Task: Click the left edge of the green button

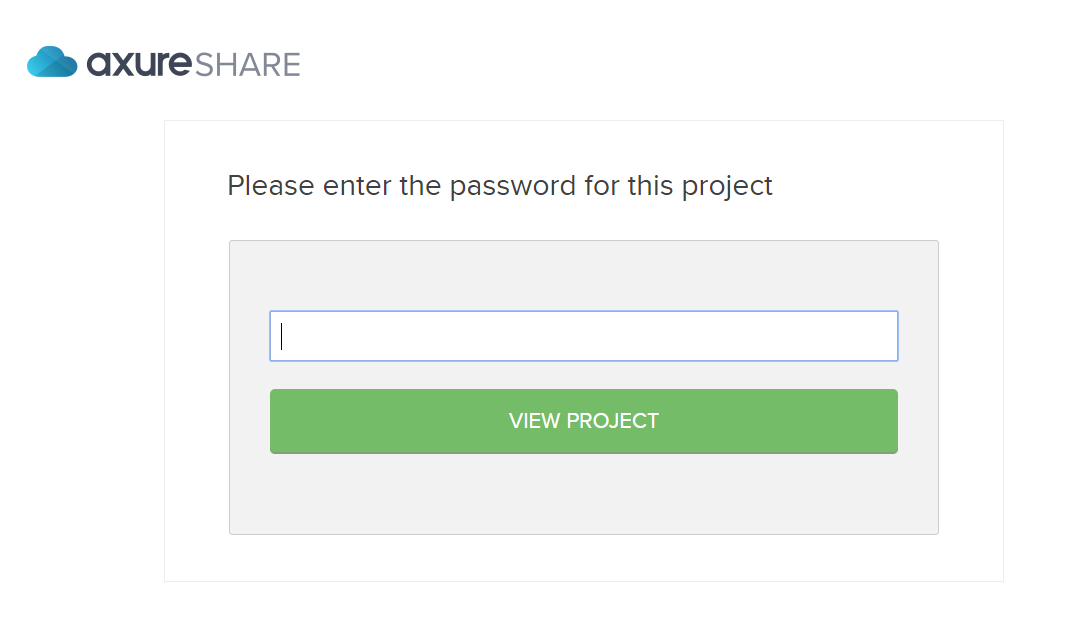Action: point(278,421)
